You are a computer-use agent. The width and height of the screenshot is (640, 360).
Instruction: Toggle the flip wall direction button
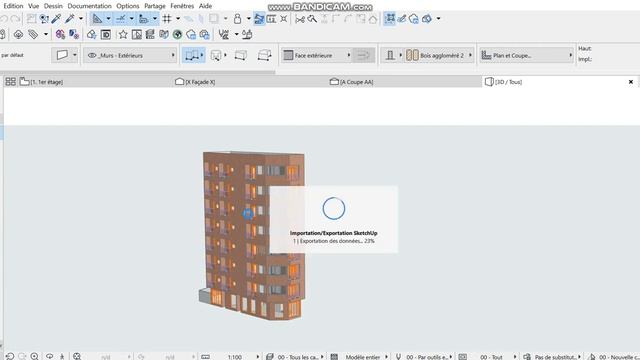(363, 55)
